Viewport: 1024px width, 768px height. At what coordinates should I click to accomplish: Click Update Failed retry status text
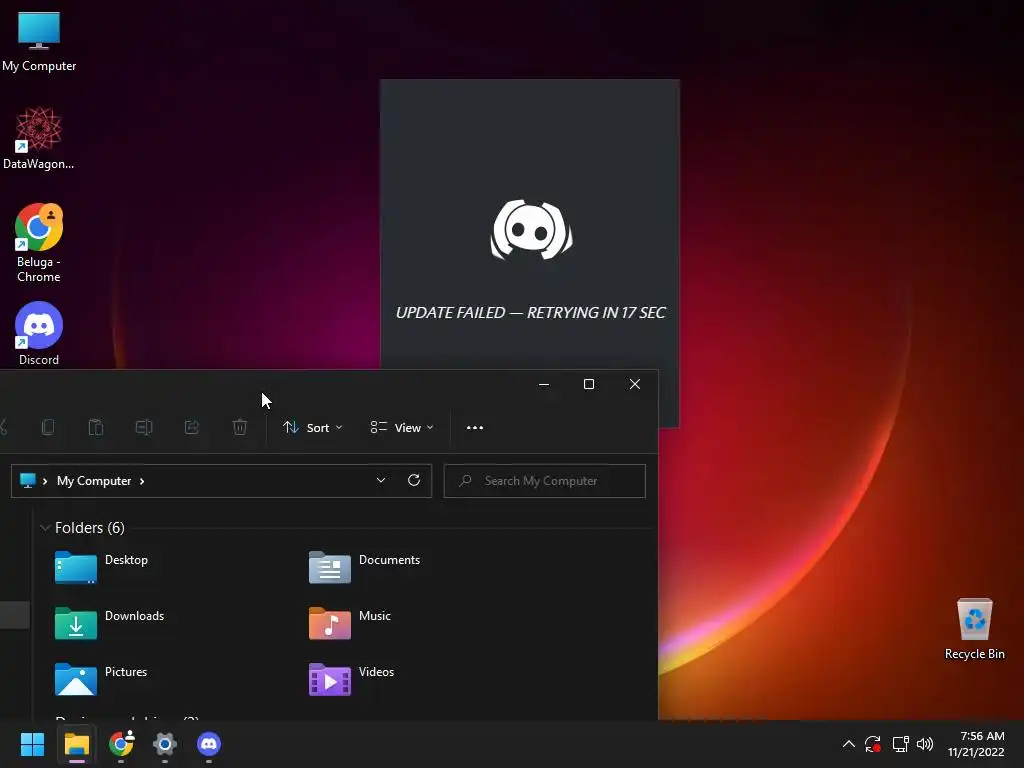[x=530, y=313]
